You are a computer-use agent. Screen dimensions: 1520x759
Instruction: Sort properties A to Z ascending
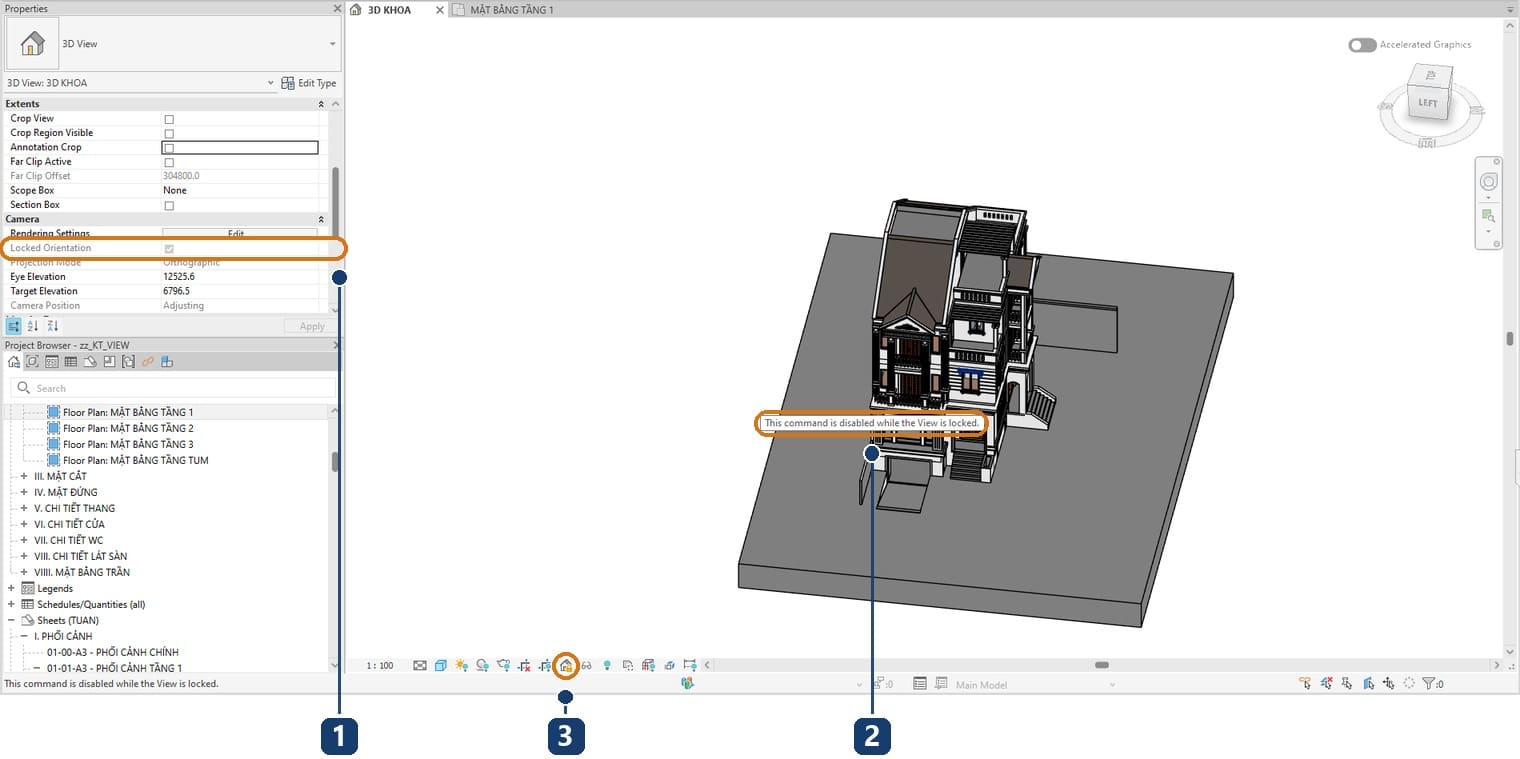tap(33, 326)
